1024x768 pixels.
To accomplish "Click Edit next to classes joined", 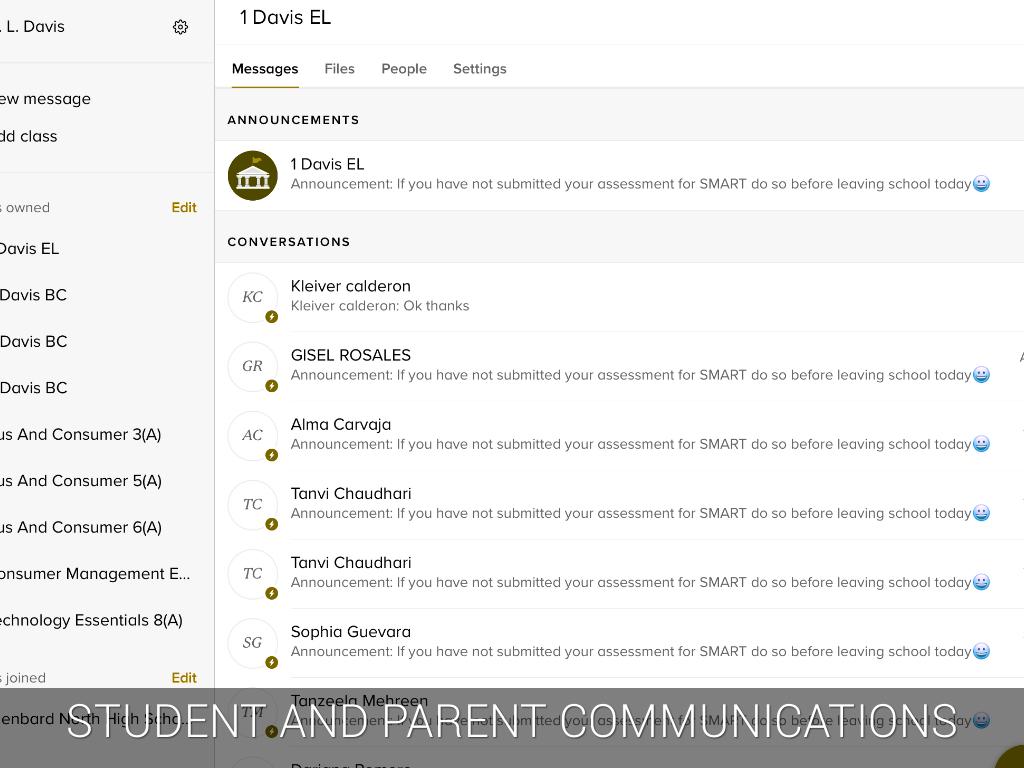I will click(184, 677).
